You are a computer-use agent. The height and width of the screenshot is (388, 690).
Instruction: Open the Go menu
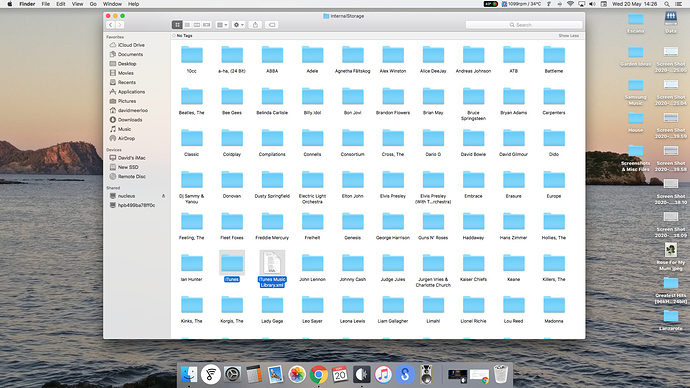pyautogui.click(x=93, y=4)
